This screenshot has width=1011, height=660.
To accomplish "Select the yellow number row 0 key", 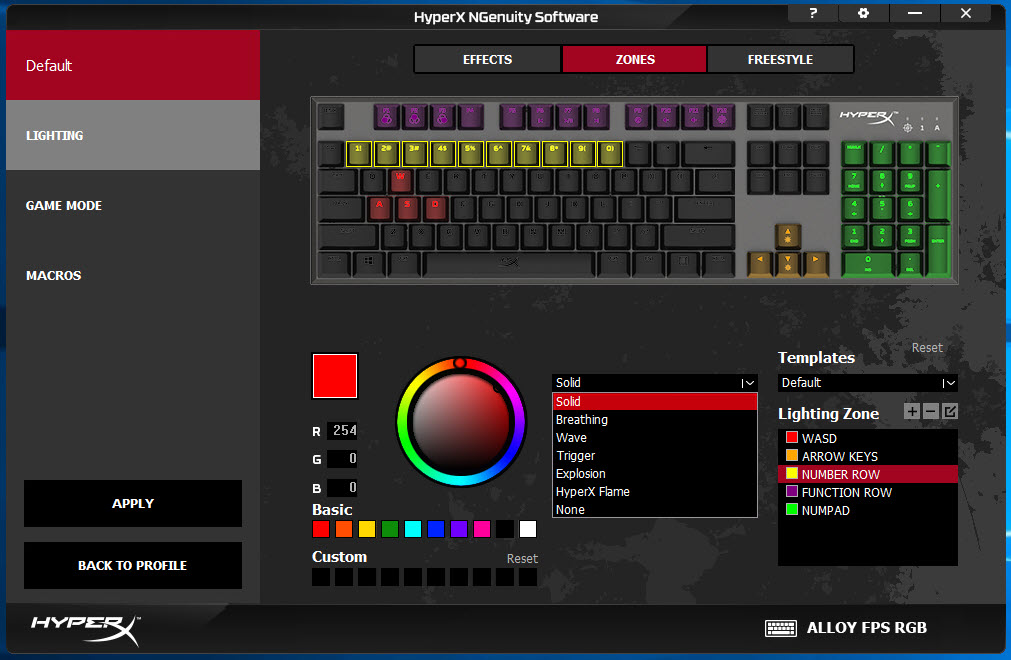I will pos(610,154).
